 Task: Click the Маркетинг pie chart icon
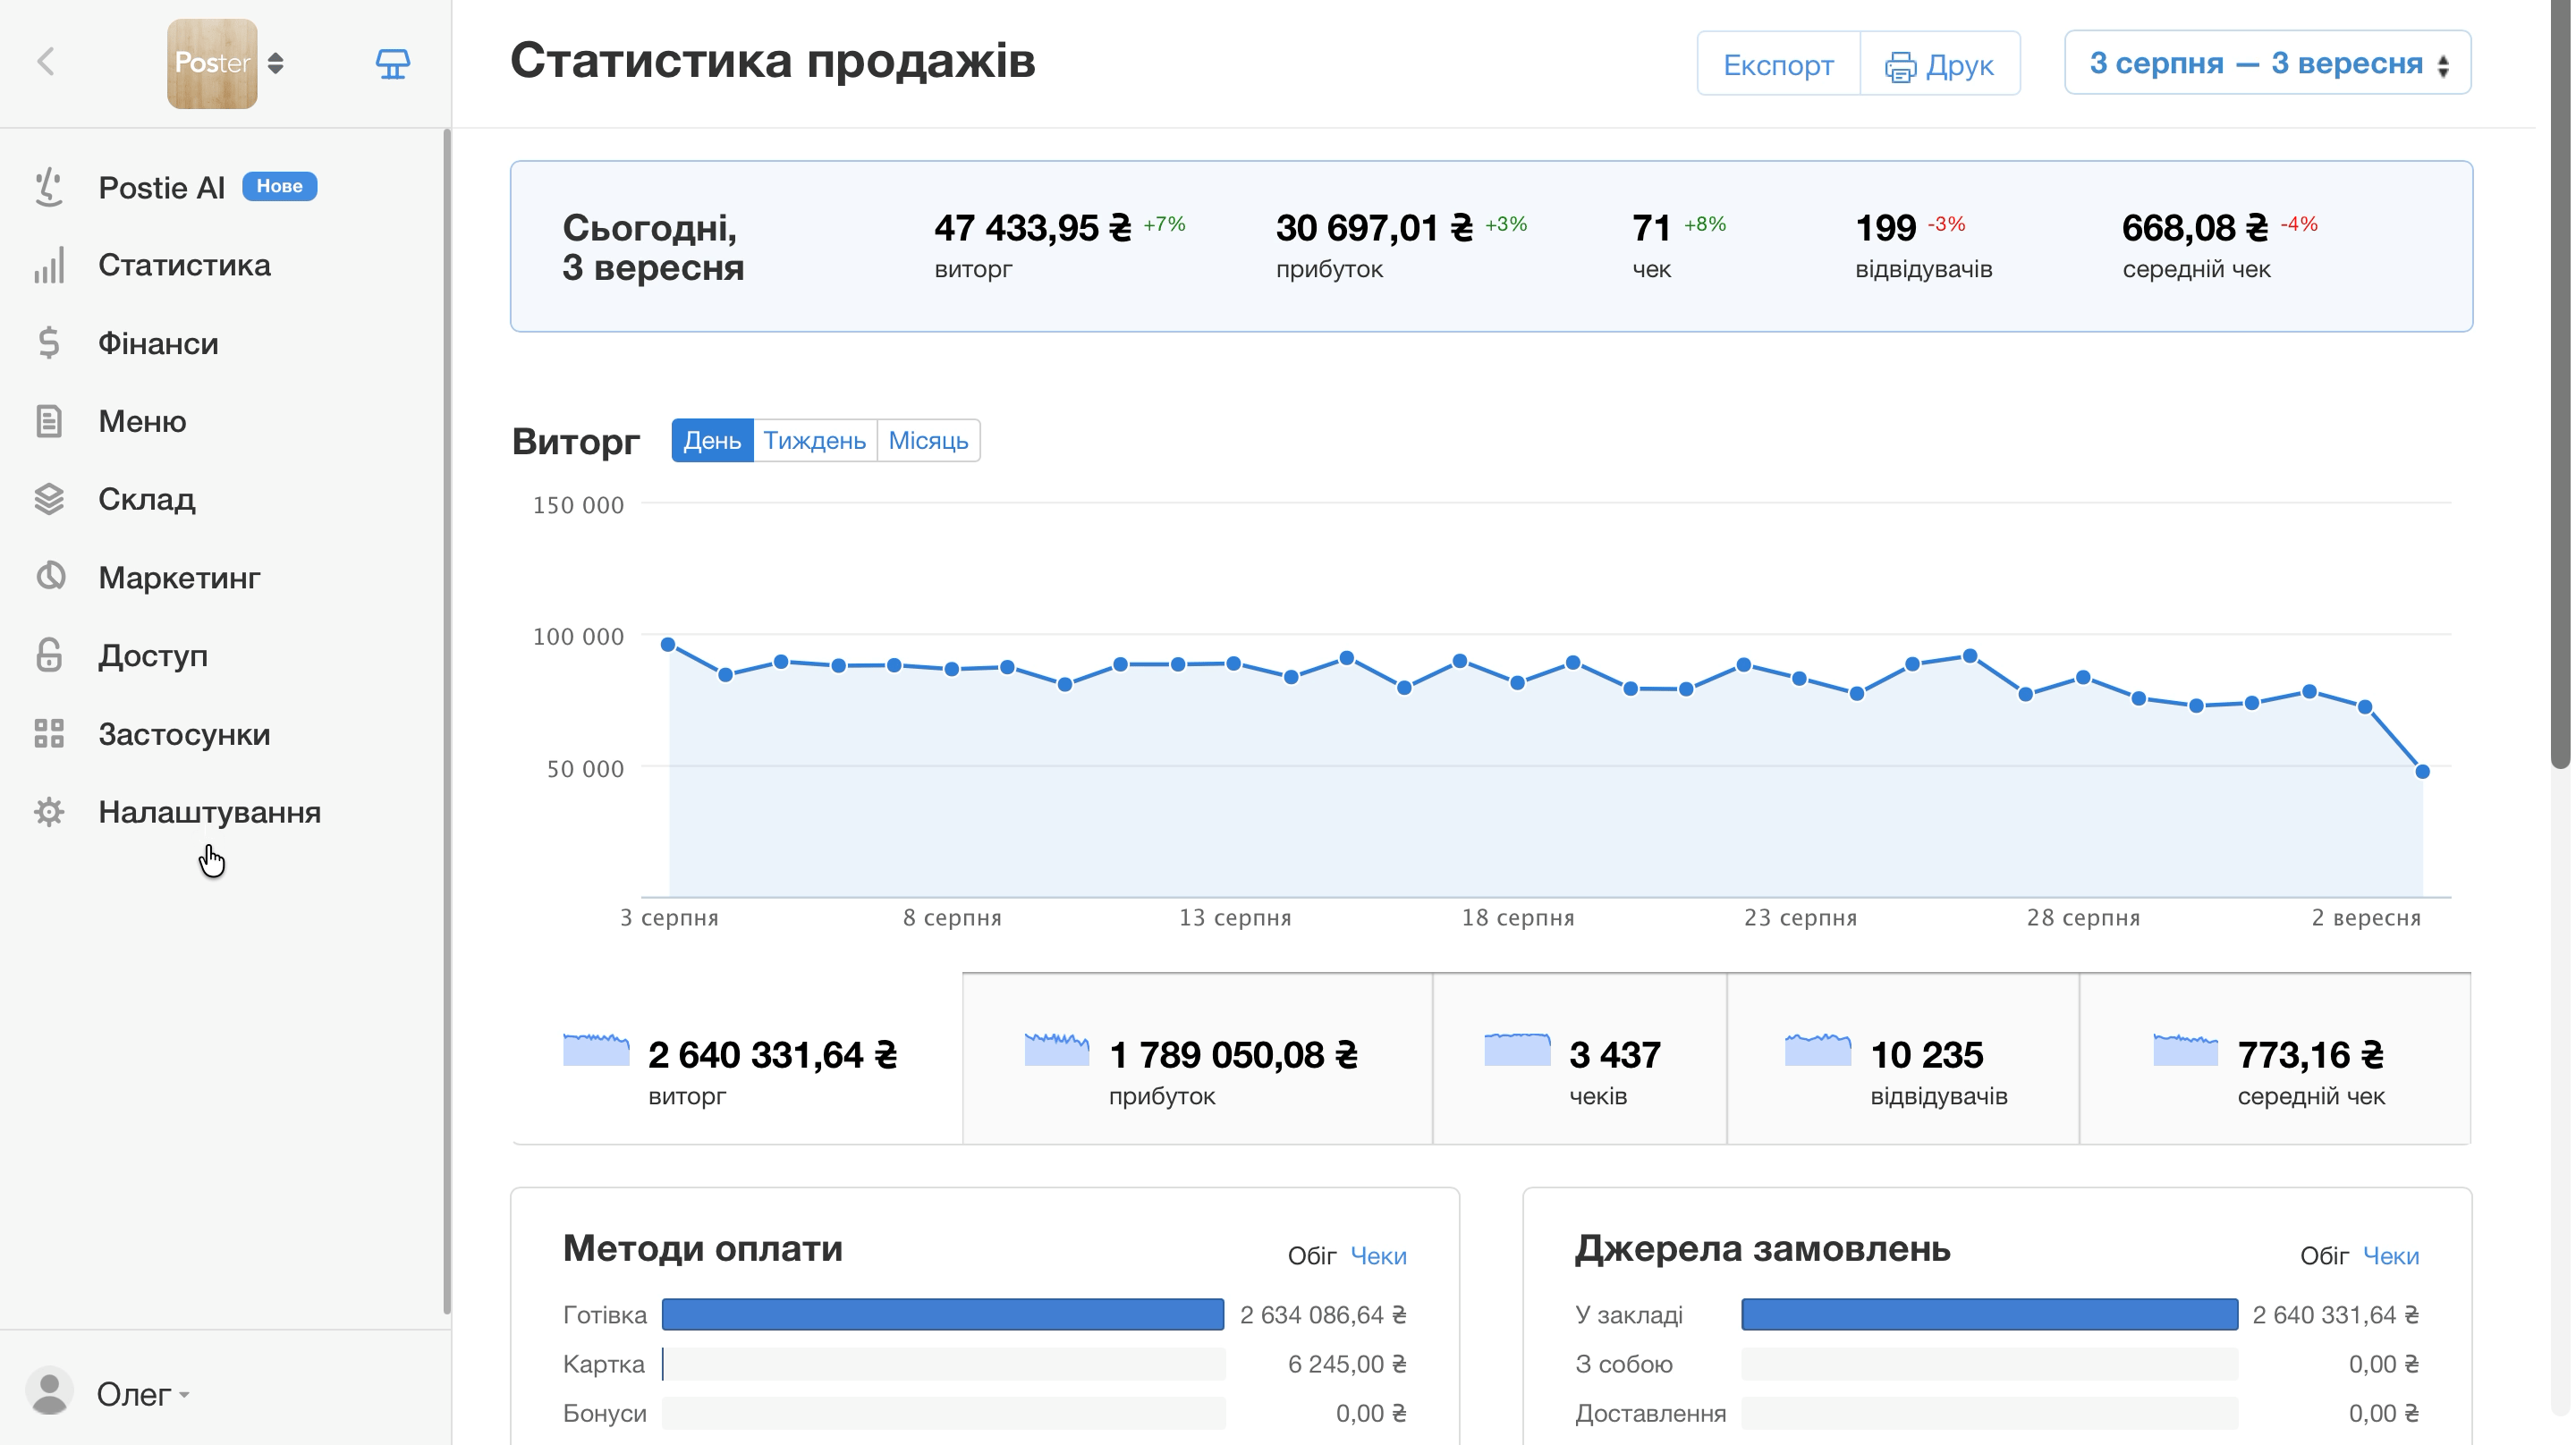click(49, 577)
